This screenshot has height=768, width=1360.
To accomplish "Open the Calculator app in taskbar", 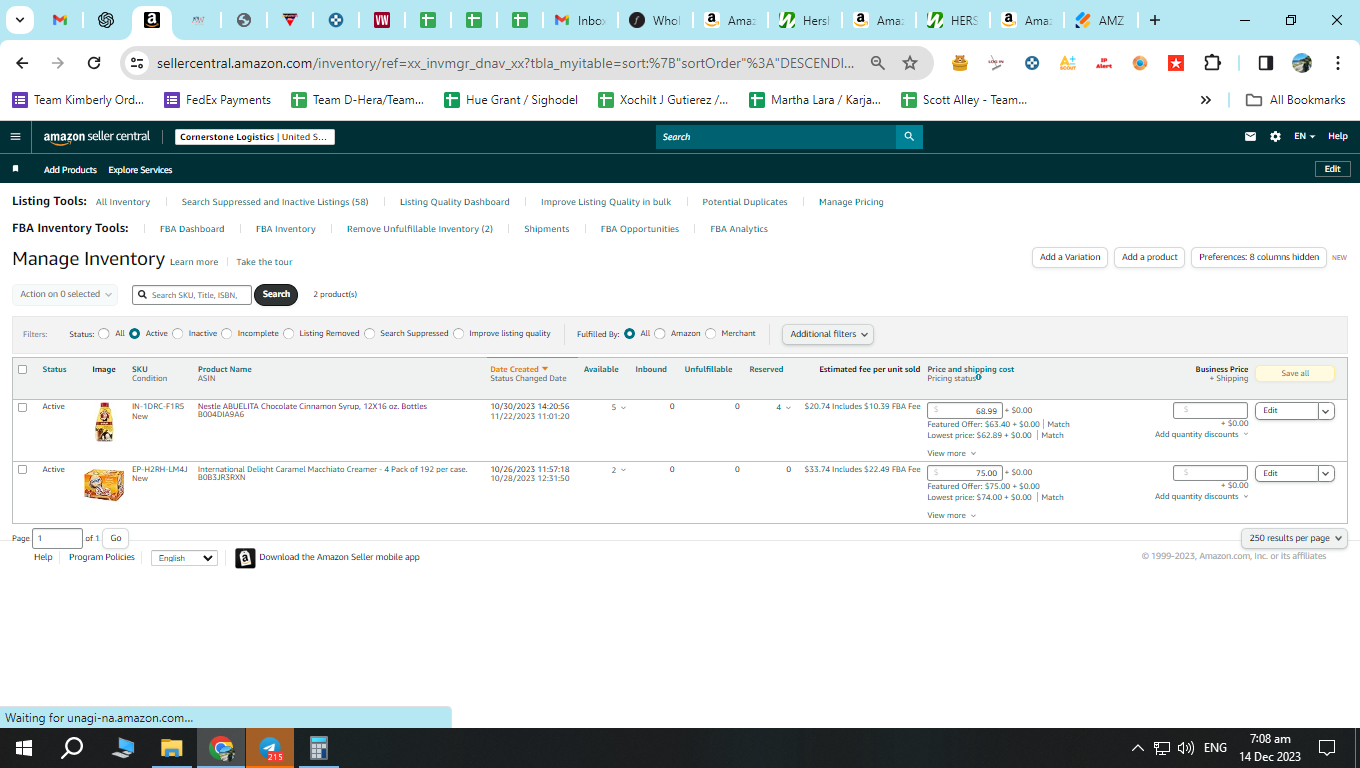I will pyautogui.click(x=319, y=748).
